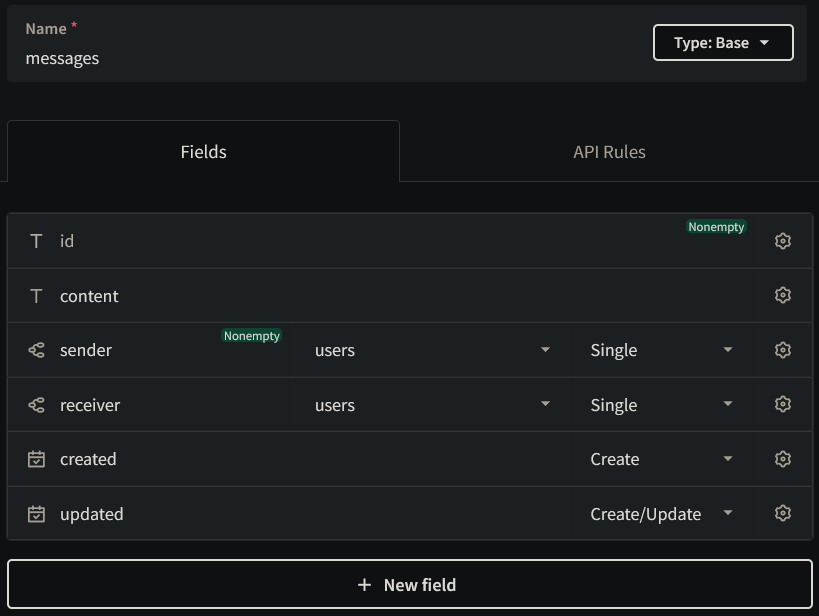Open settings gear for receiver field
Viewport: 819px width, 616px height.
(783, 405)
